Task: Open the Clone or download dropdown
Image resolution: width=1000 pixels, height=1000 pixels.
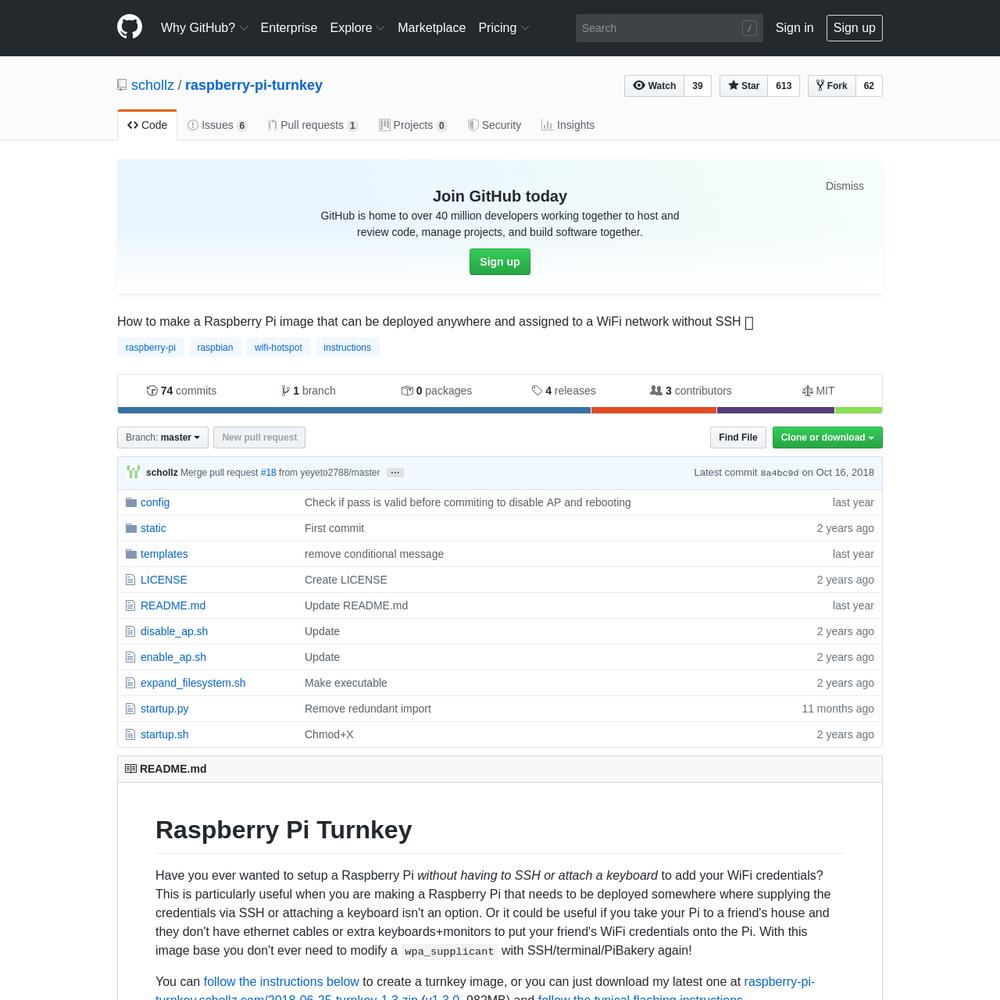Action: coord(827,438)
